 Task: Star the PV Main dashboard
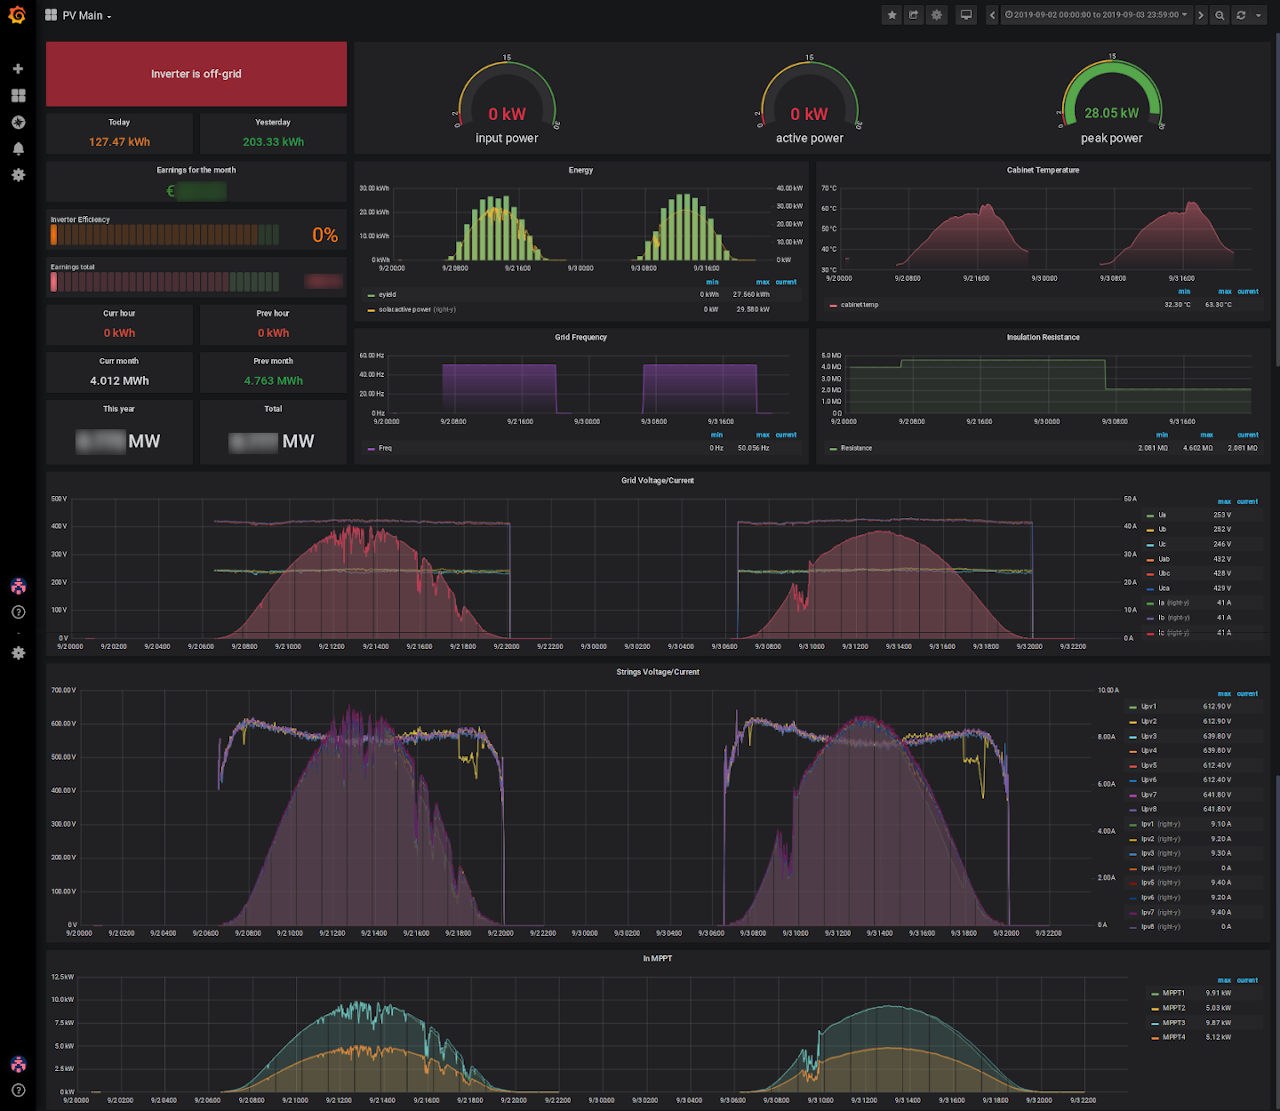pyautogui.click(x=891, y=15)
